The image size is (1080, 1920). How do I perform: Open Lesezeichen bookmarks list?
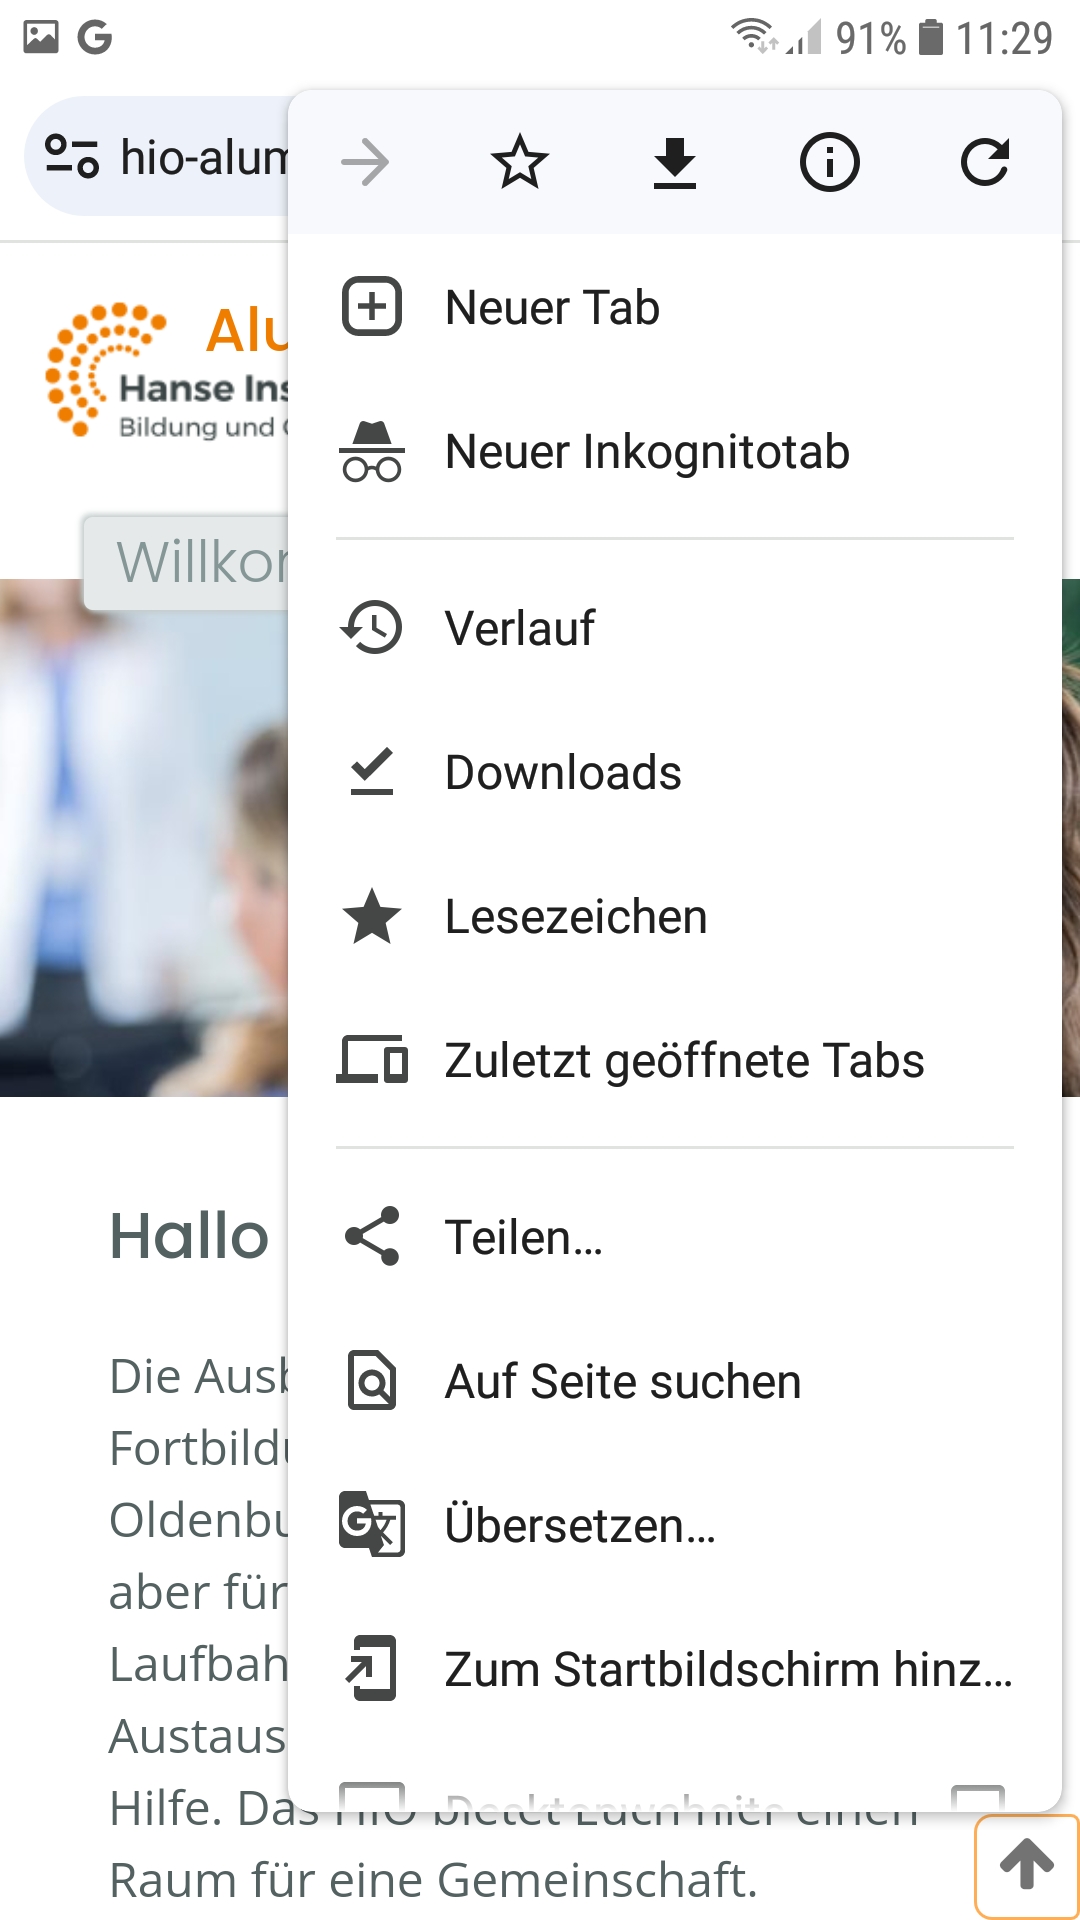click(x=576, y=916)
